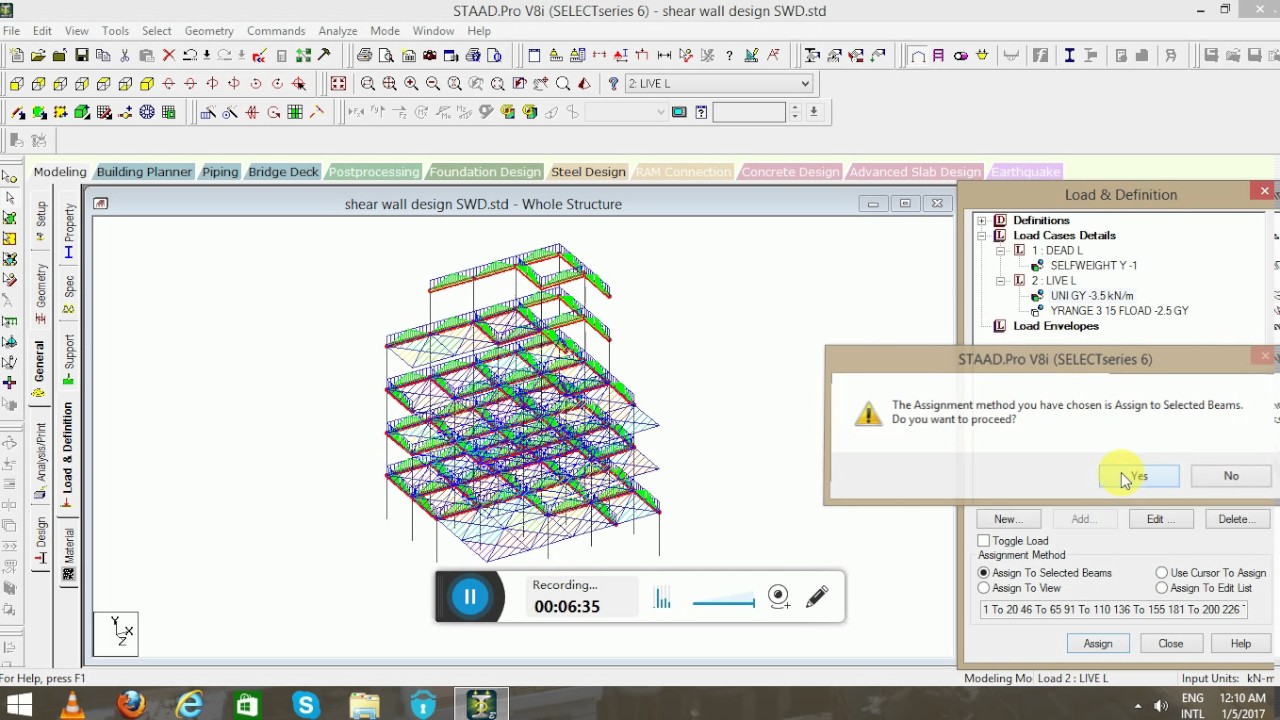Screen dimensions: 1280x720
Task: Click the first yellow cube view icon
Action: tap(17, 84)
